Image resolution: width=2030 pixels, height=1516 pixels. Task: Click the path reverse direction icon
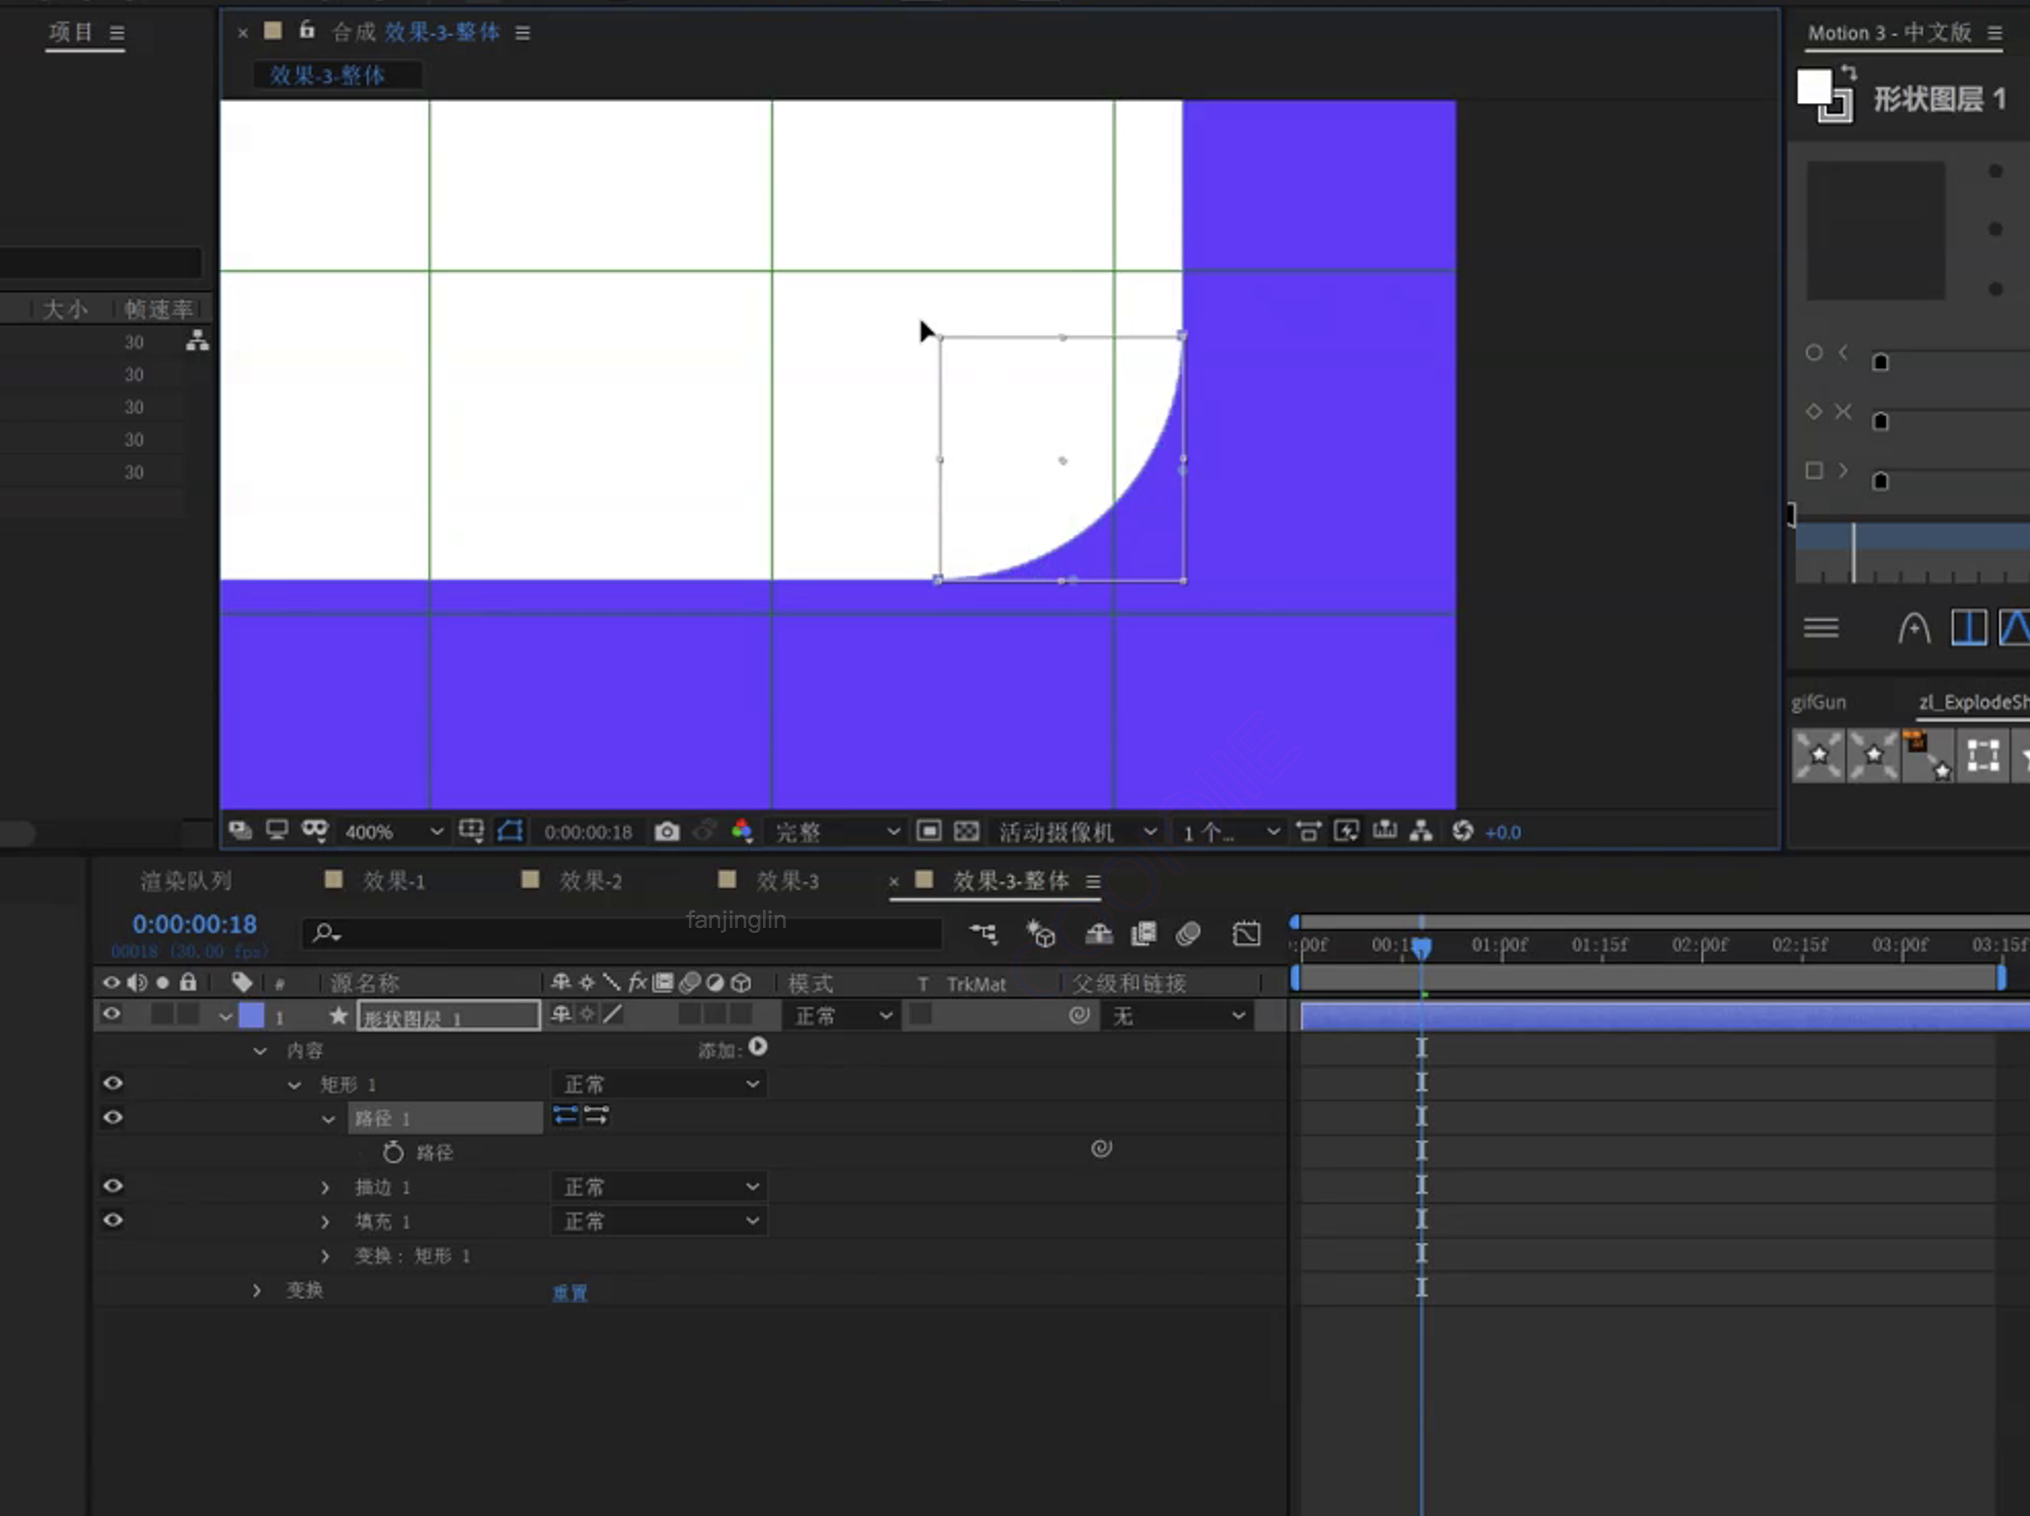coord(566,1116)
